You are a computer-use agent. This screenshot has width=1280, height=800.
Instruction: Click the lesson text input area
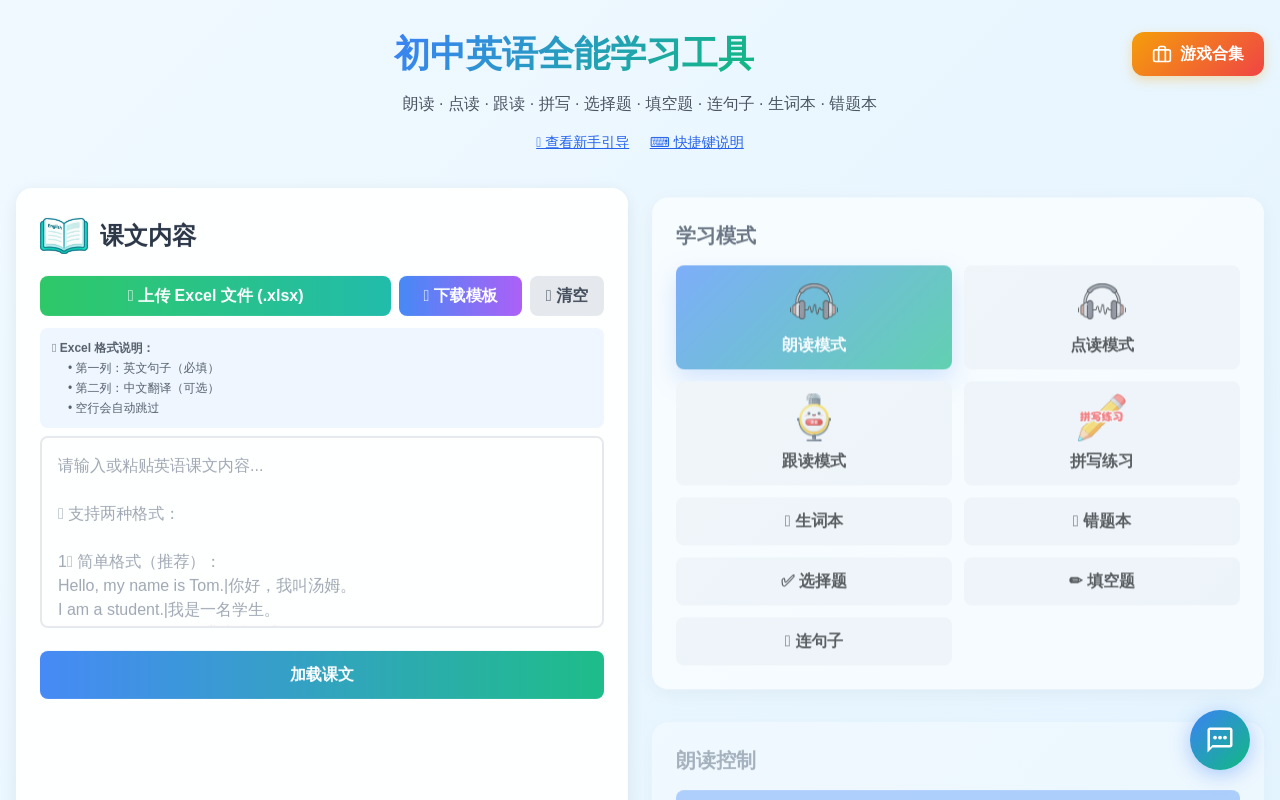[322, 531]
